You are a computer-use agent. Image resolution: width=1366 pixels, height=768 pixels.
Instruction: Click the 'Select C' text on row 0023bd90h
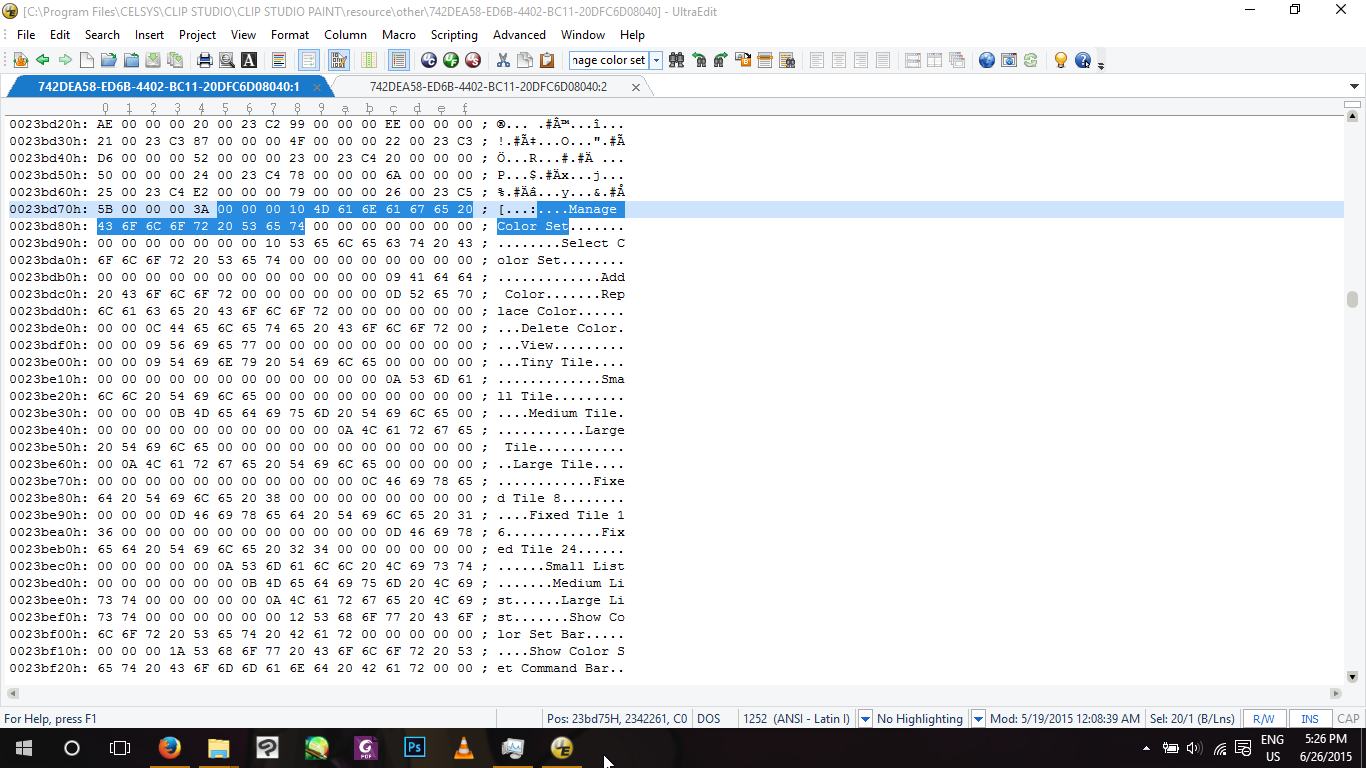[593, 243]
